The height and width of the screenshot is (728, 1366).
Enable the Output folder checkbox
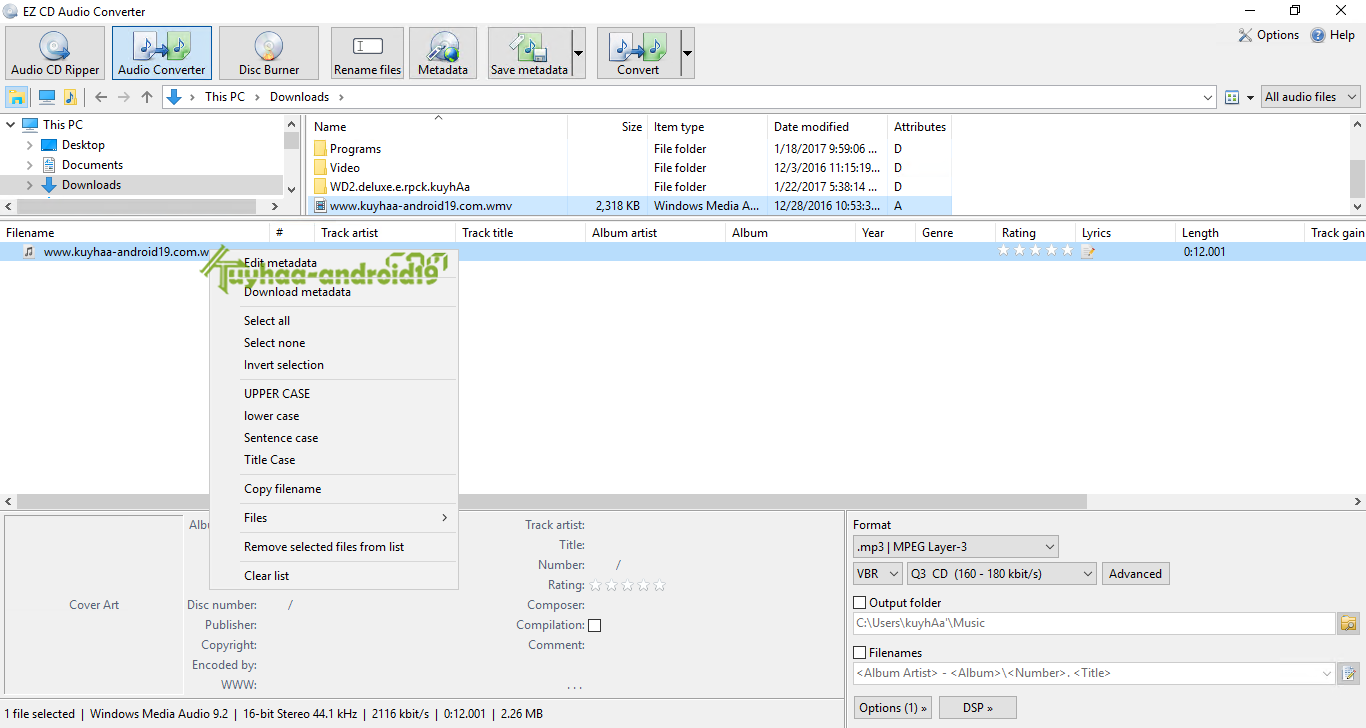(x=859, y=603)
